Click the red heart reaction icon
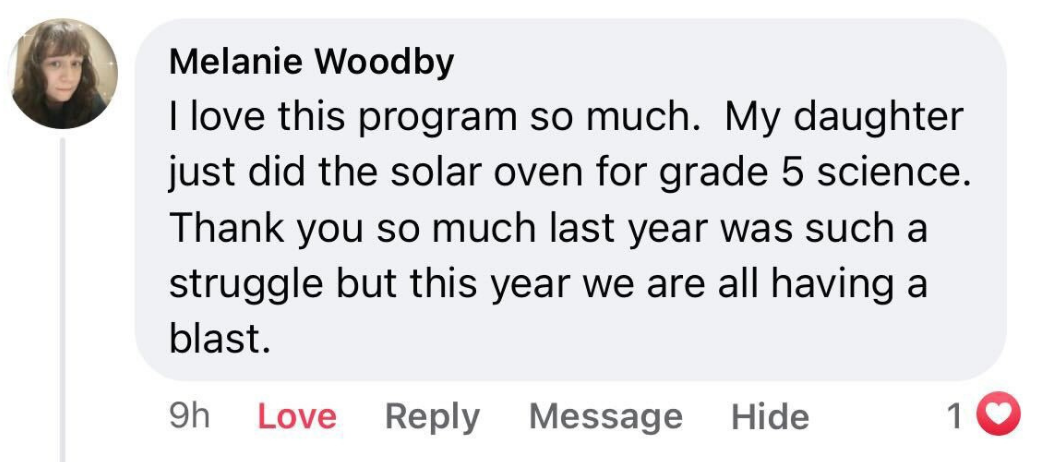This screenshot has height=462, width=1054. click(1001, 416)
